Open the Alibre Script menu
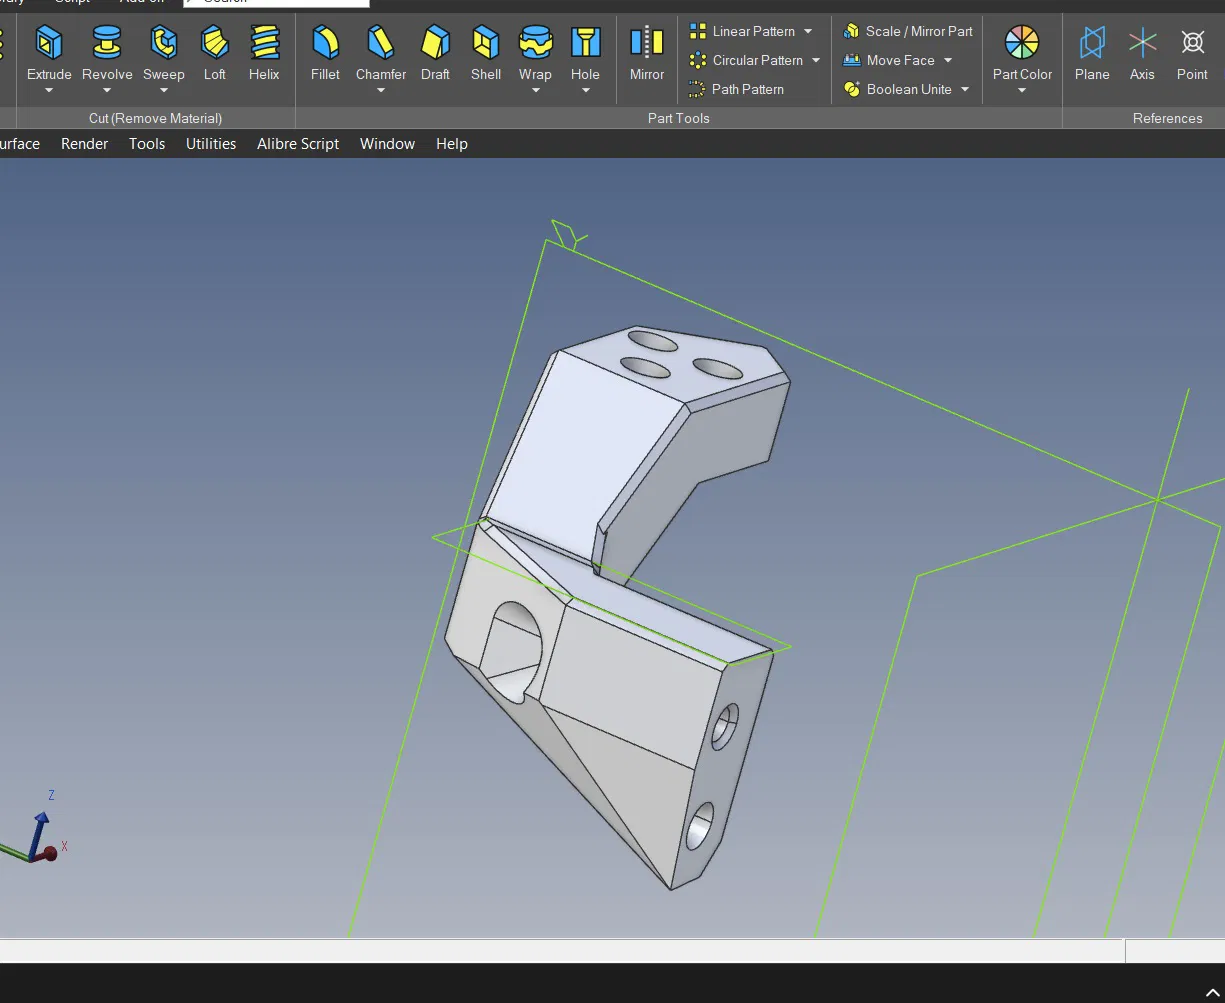This screenshot has height=1003, width=1225. tap(298, 144)
